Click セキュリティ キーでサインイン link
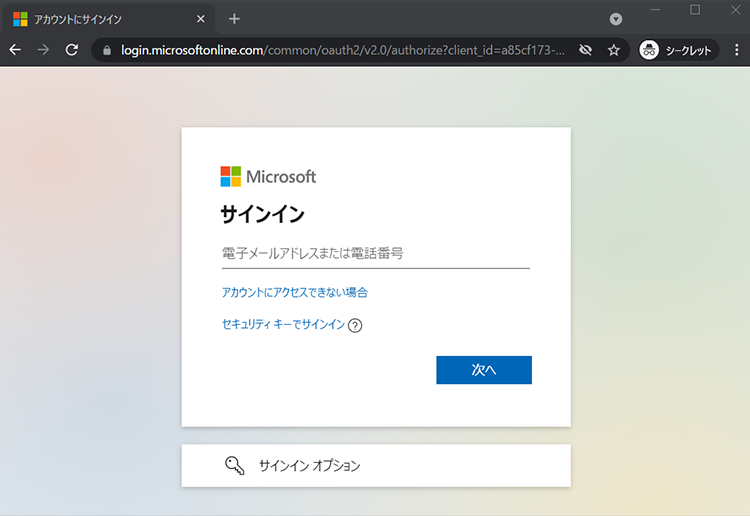Screen dimensions: 750x516 pos(283,324)
